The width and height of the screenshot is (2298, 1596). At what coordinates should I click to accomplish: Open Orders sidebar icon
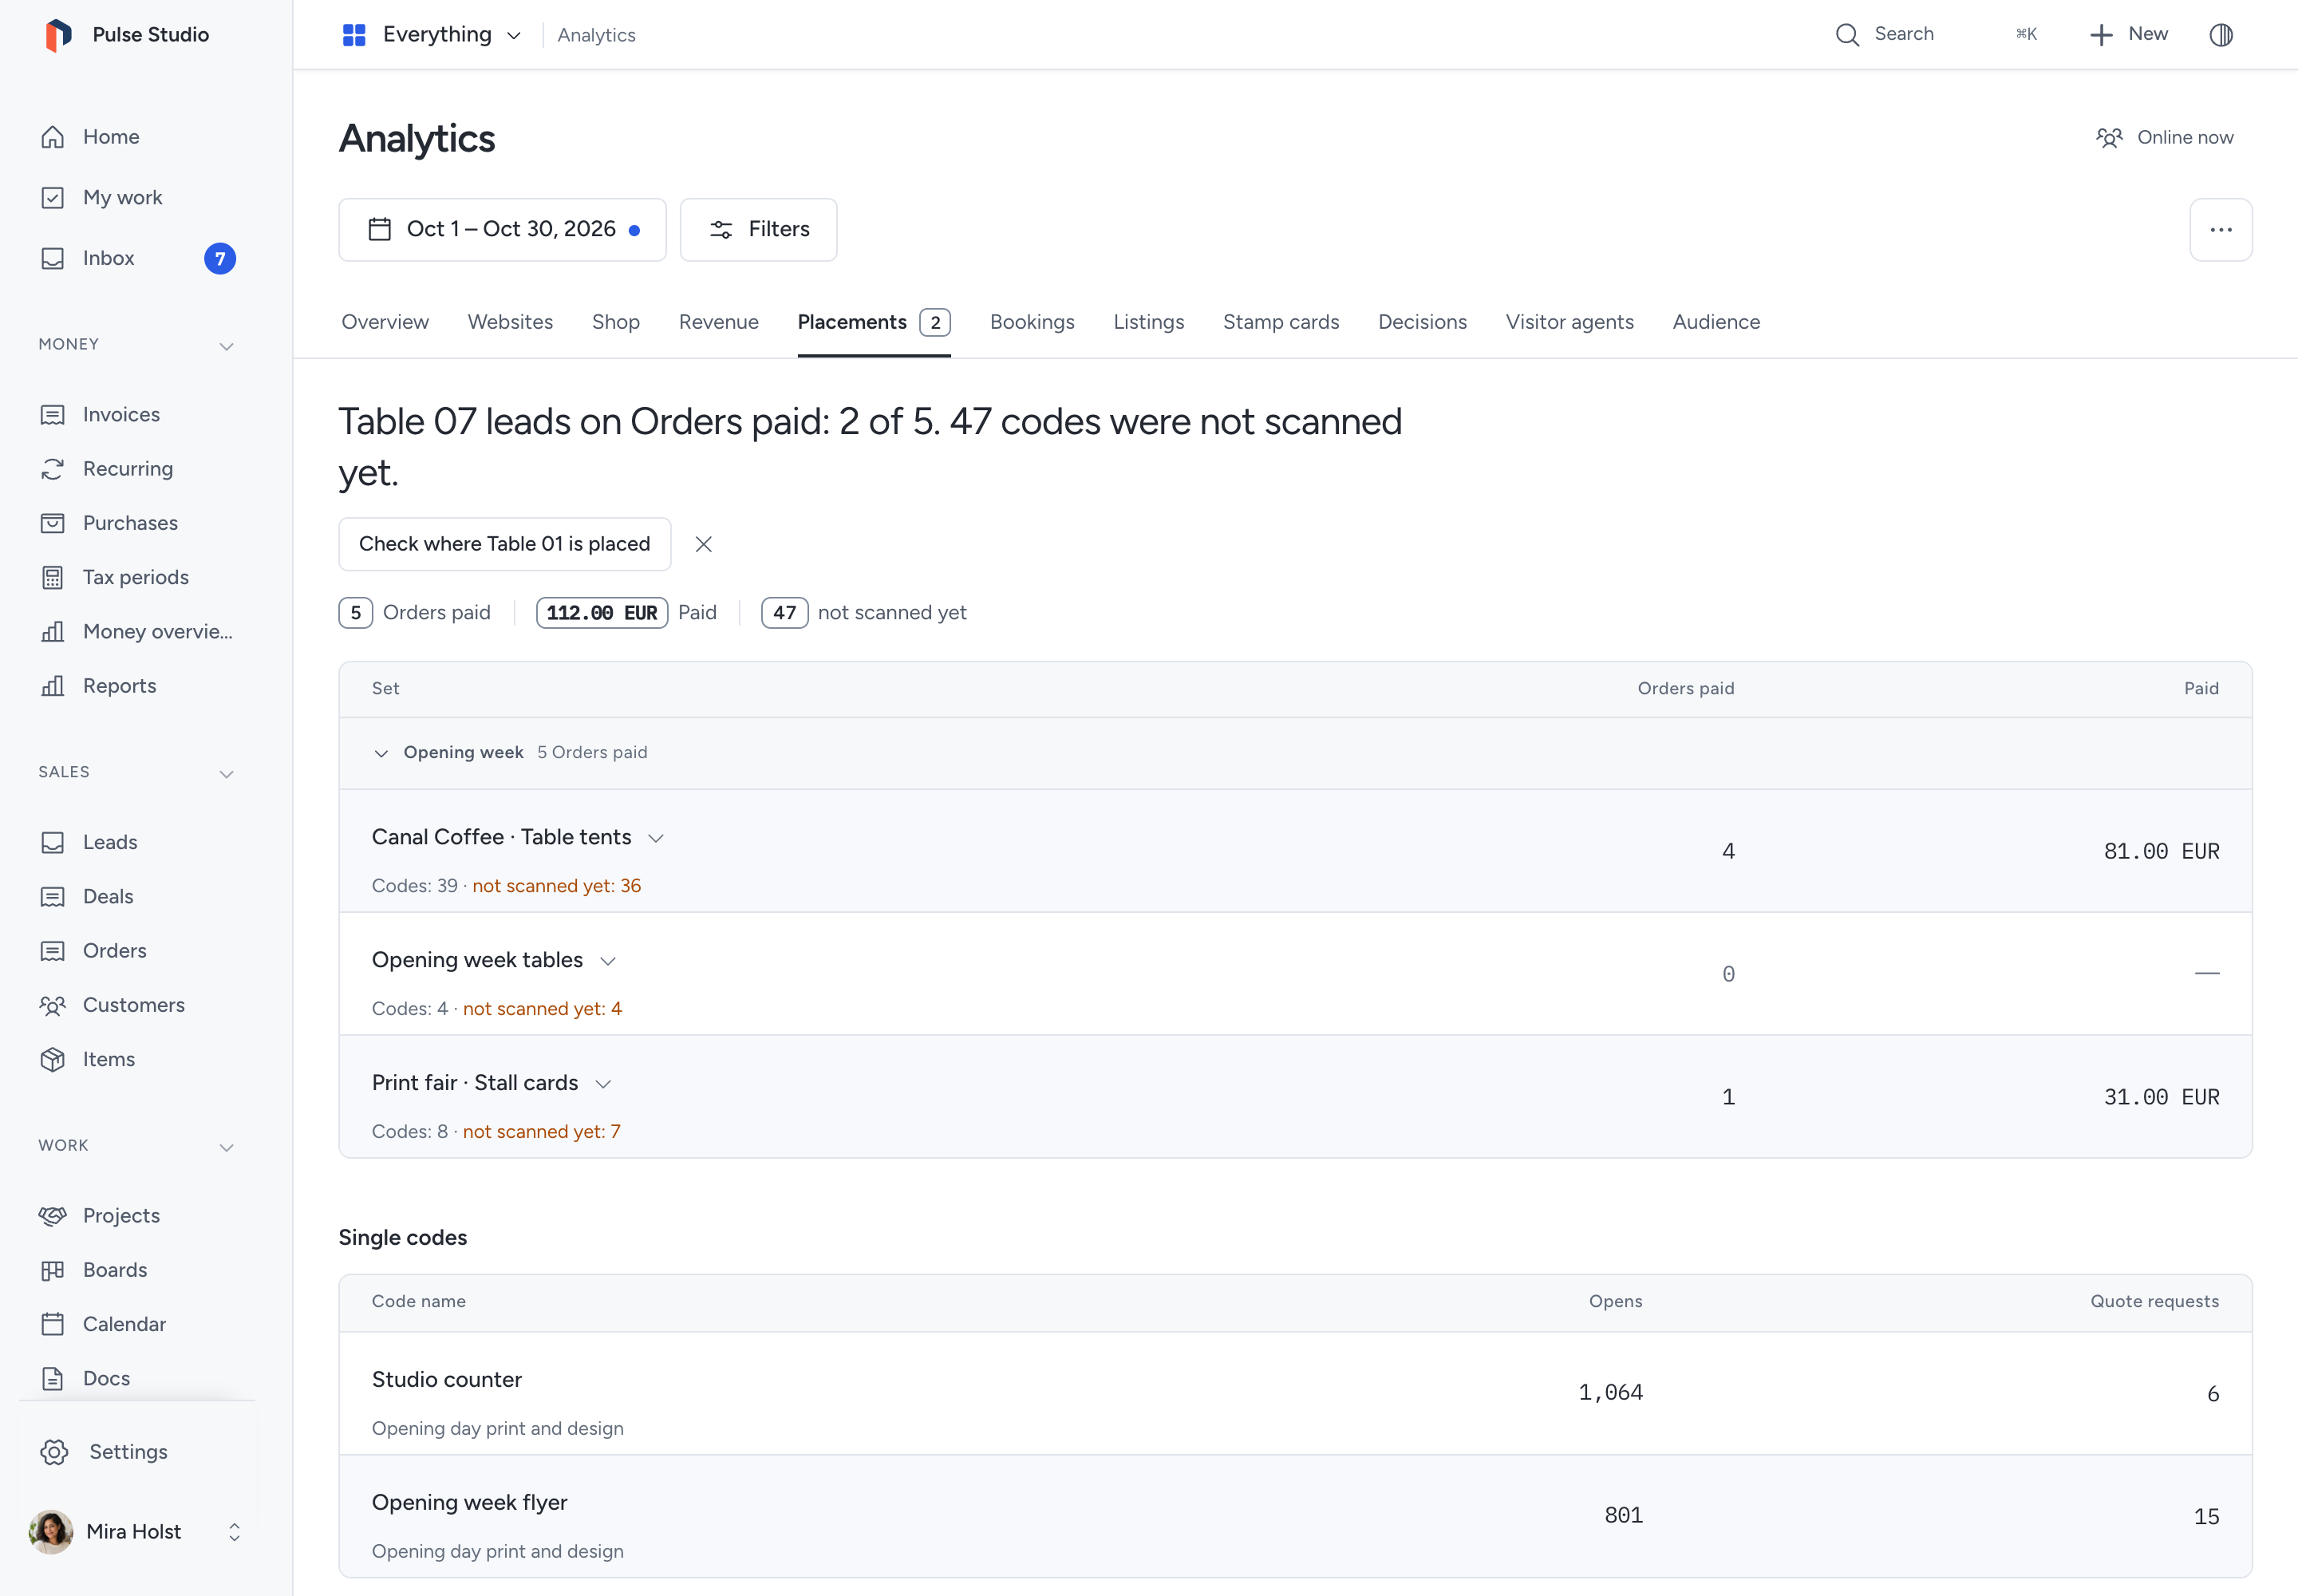(53, 951)
